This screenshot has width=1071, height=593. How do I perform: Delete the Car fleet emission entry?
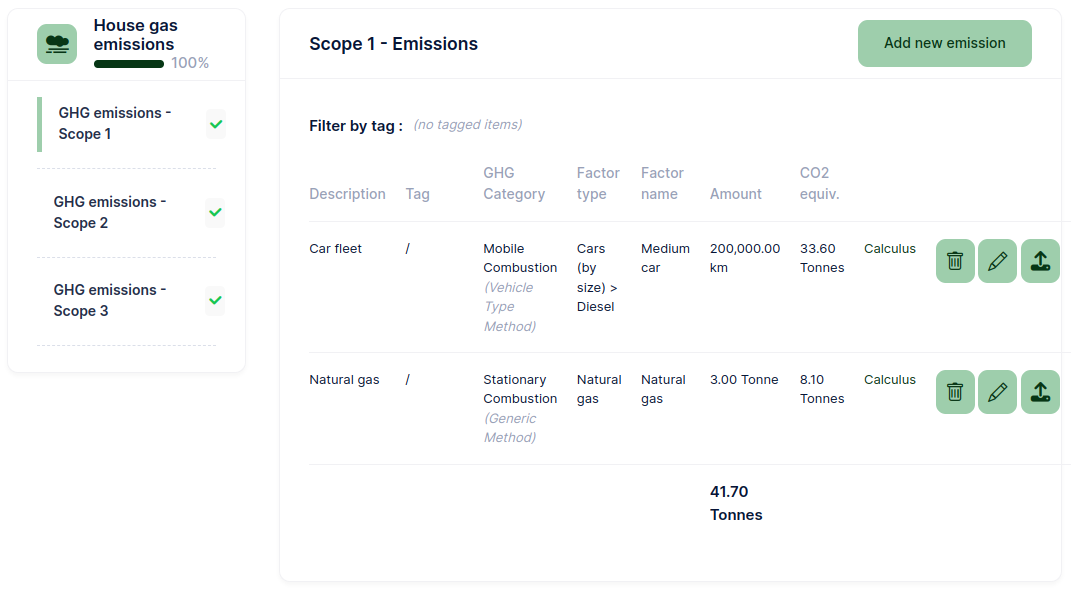coord(955,261)
